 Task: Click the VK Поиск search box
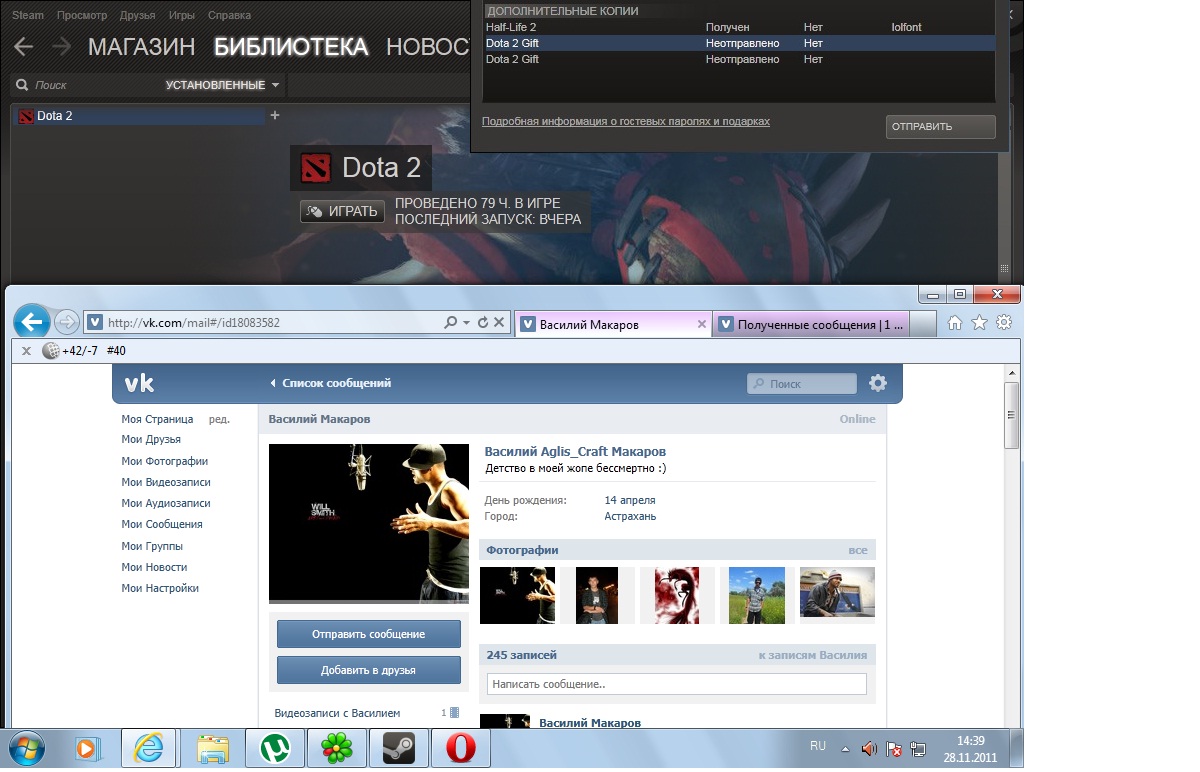click(802, 383)
